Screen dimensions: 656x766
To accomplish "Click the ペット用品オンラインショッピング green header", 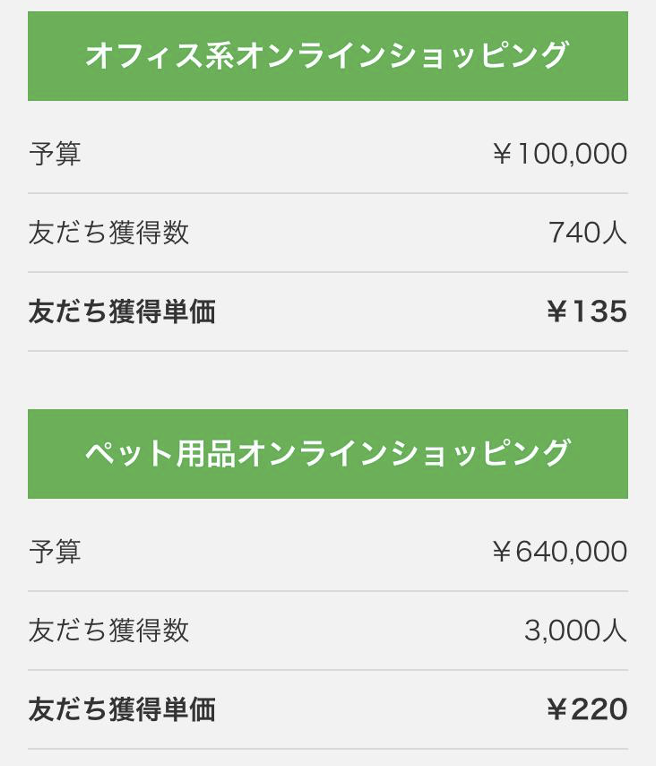I will (x=327, y=454).
